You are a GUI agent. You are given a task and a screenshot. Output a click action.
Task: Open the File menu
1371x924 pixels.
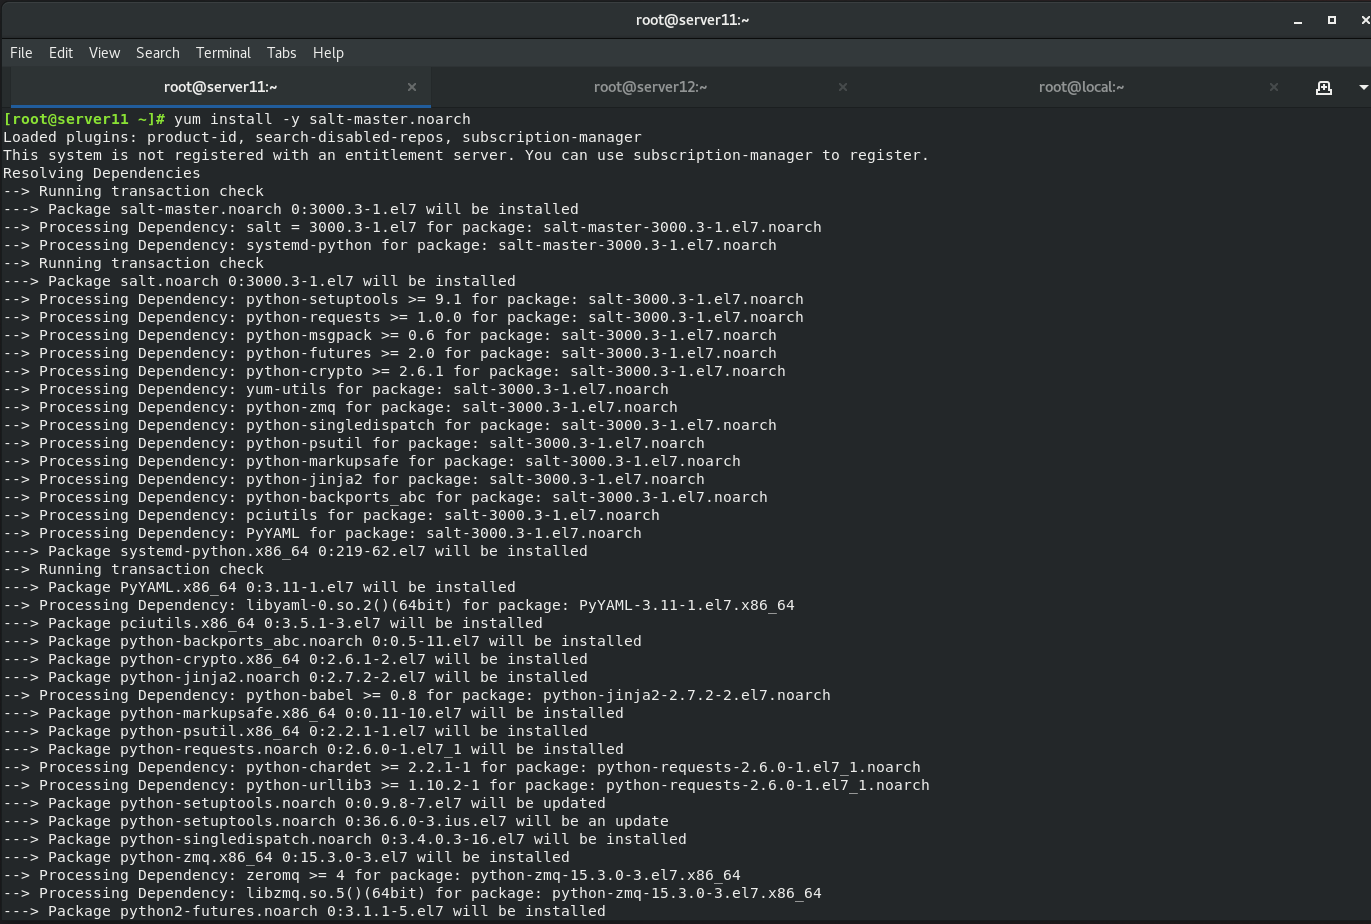(20, 52)
